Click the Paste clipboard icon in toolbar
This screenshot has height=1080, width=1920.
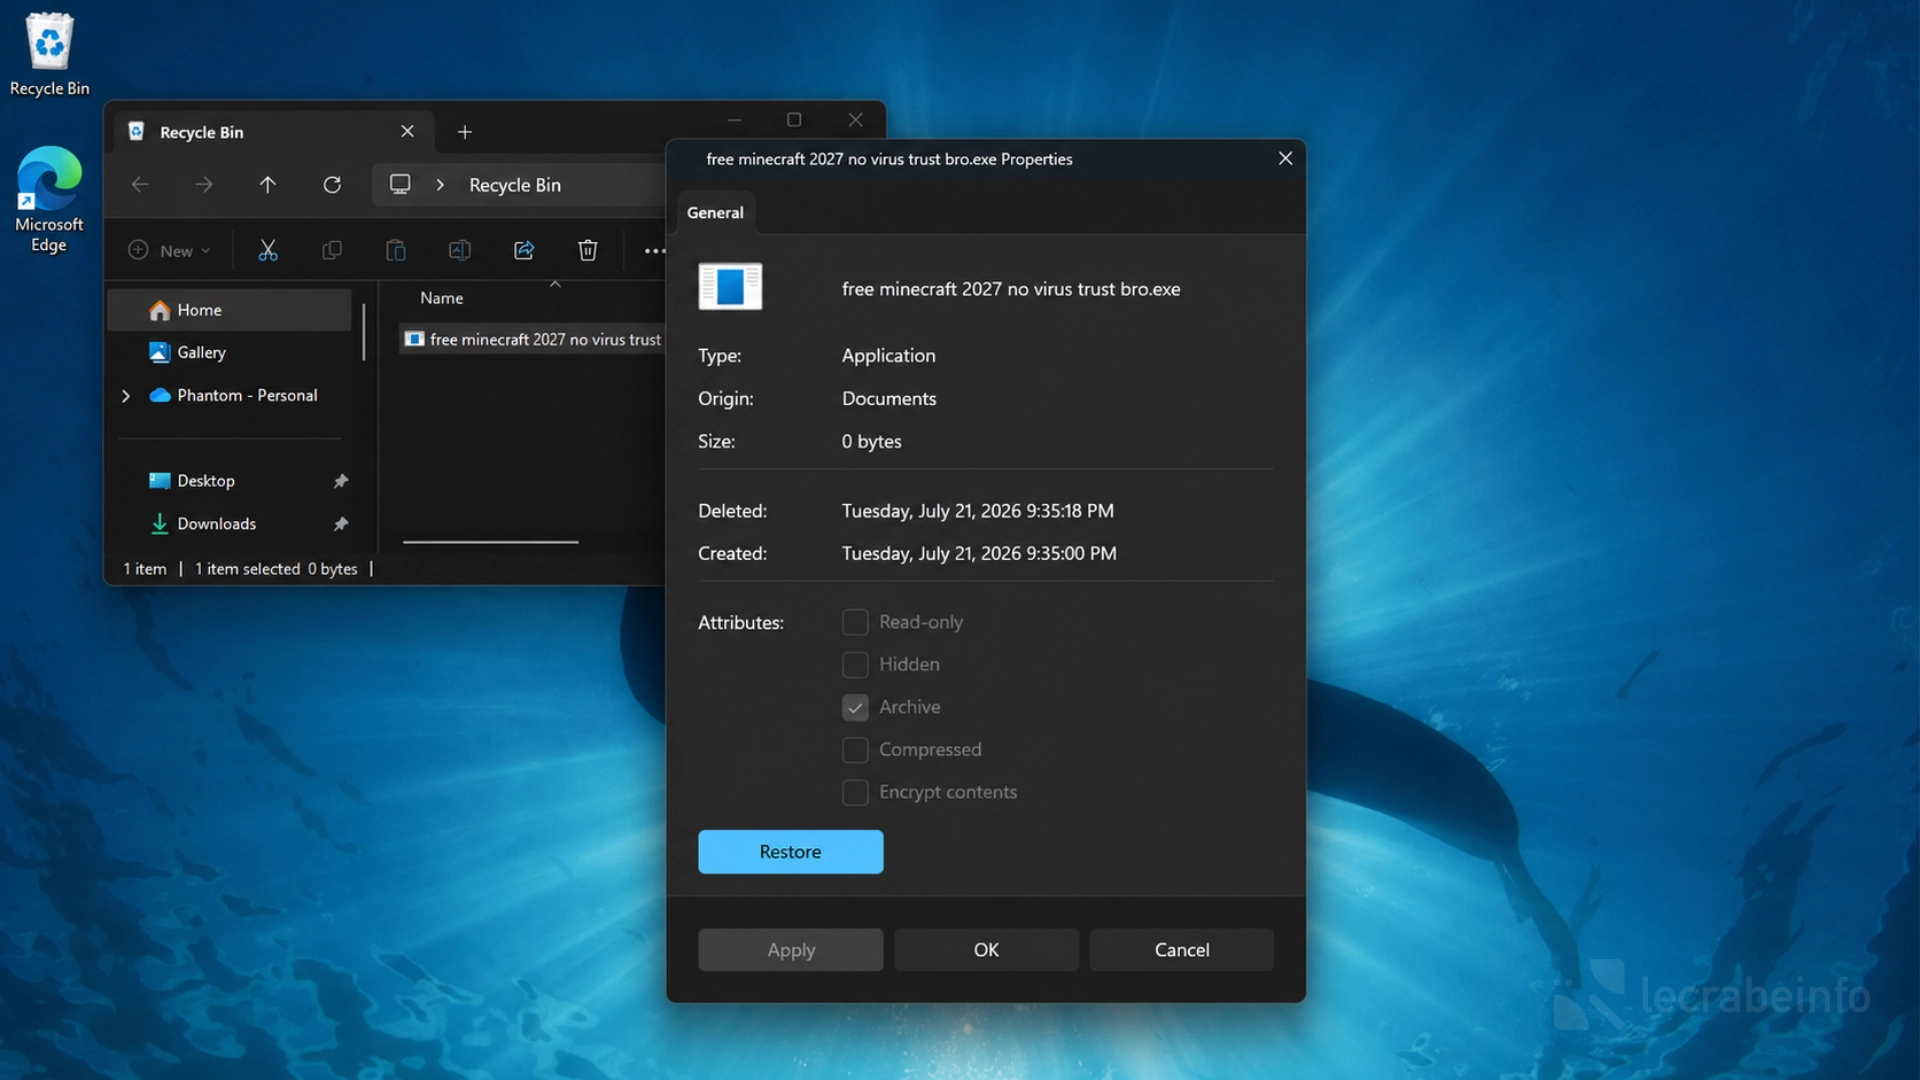click(396, 250)
